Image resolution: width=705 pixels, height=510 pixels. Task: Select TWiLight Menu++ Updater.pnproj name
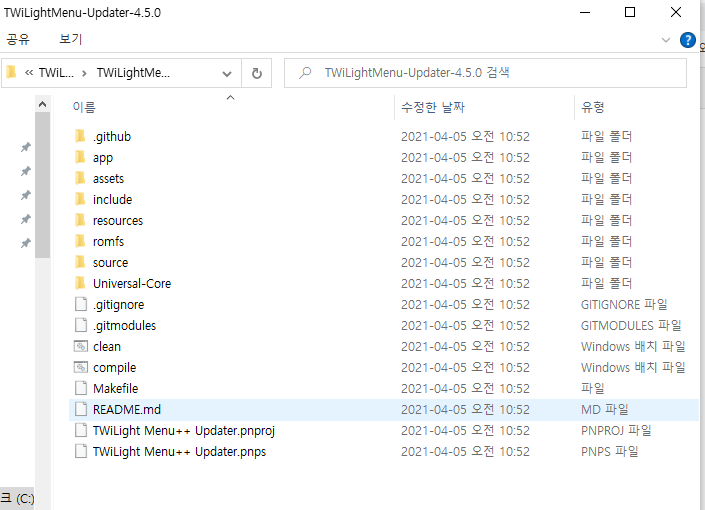tap(183, 430)
